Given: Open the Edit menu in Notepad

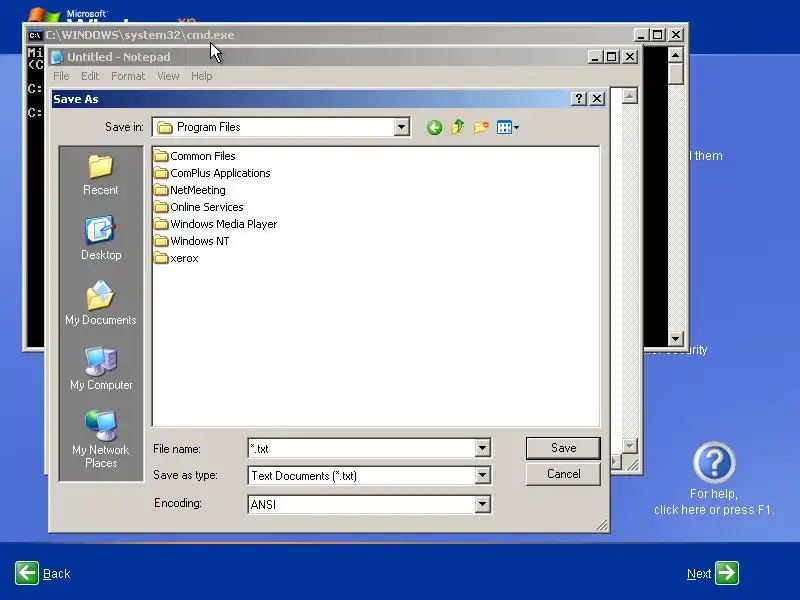Looking at the screenshot, I should coord(90,76).
